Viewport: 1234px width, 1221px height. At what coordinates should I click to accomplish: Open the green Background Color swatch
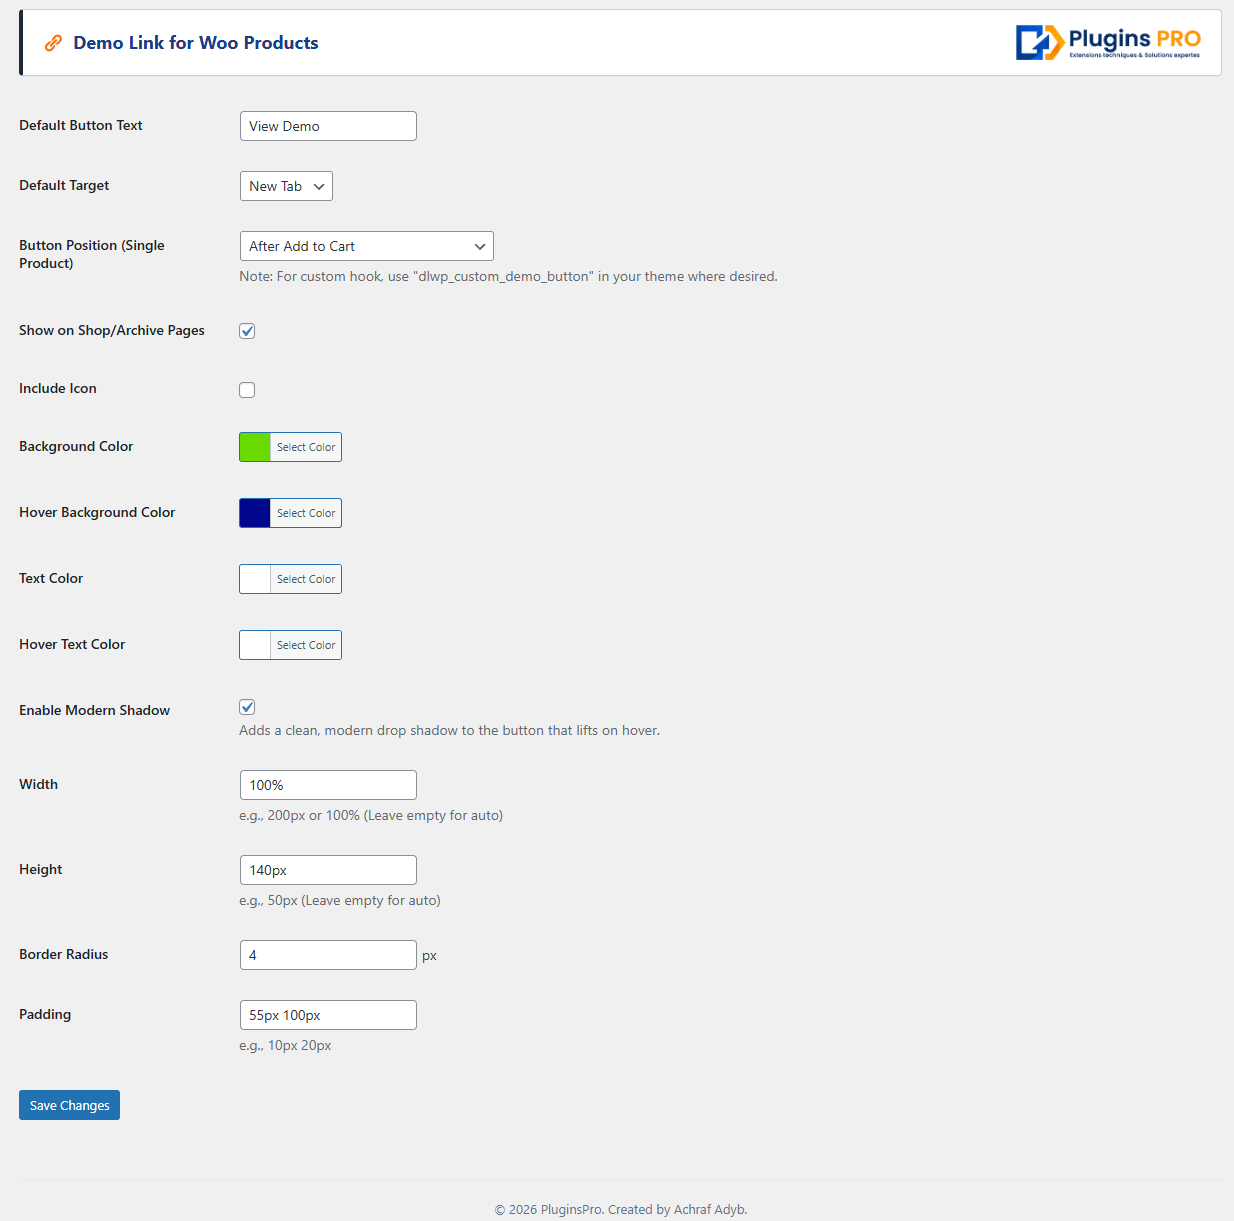point(255,447)
